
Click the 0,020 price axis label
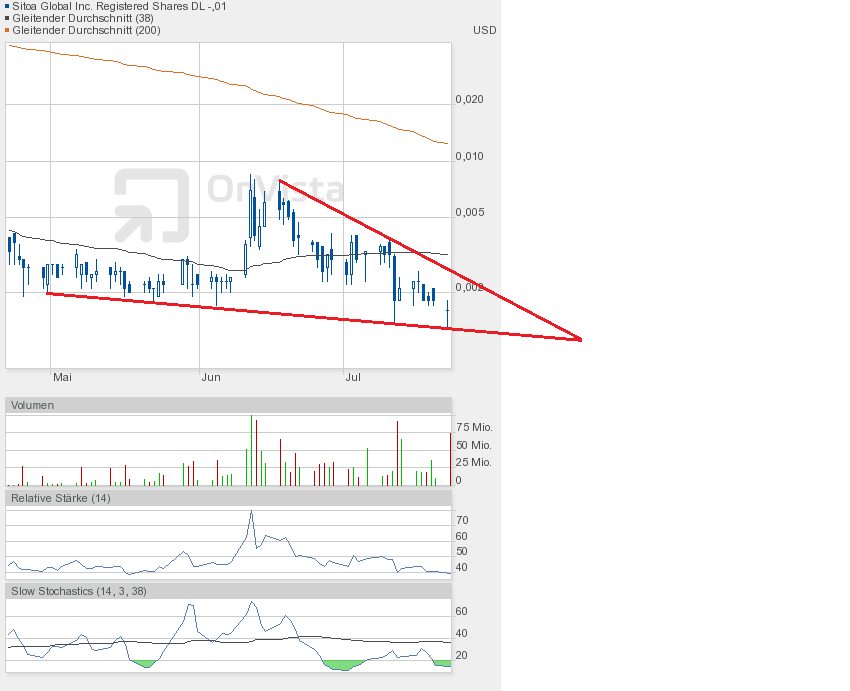[x=469, y=99]
